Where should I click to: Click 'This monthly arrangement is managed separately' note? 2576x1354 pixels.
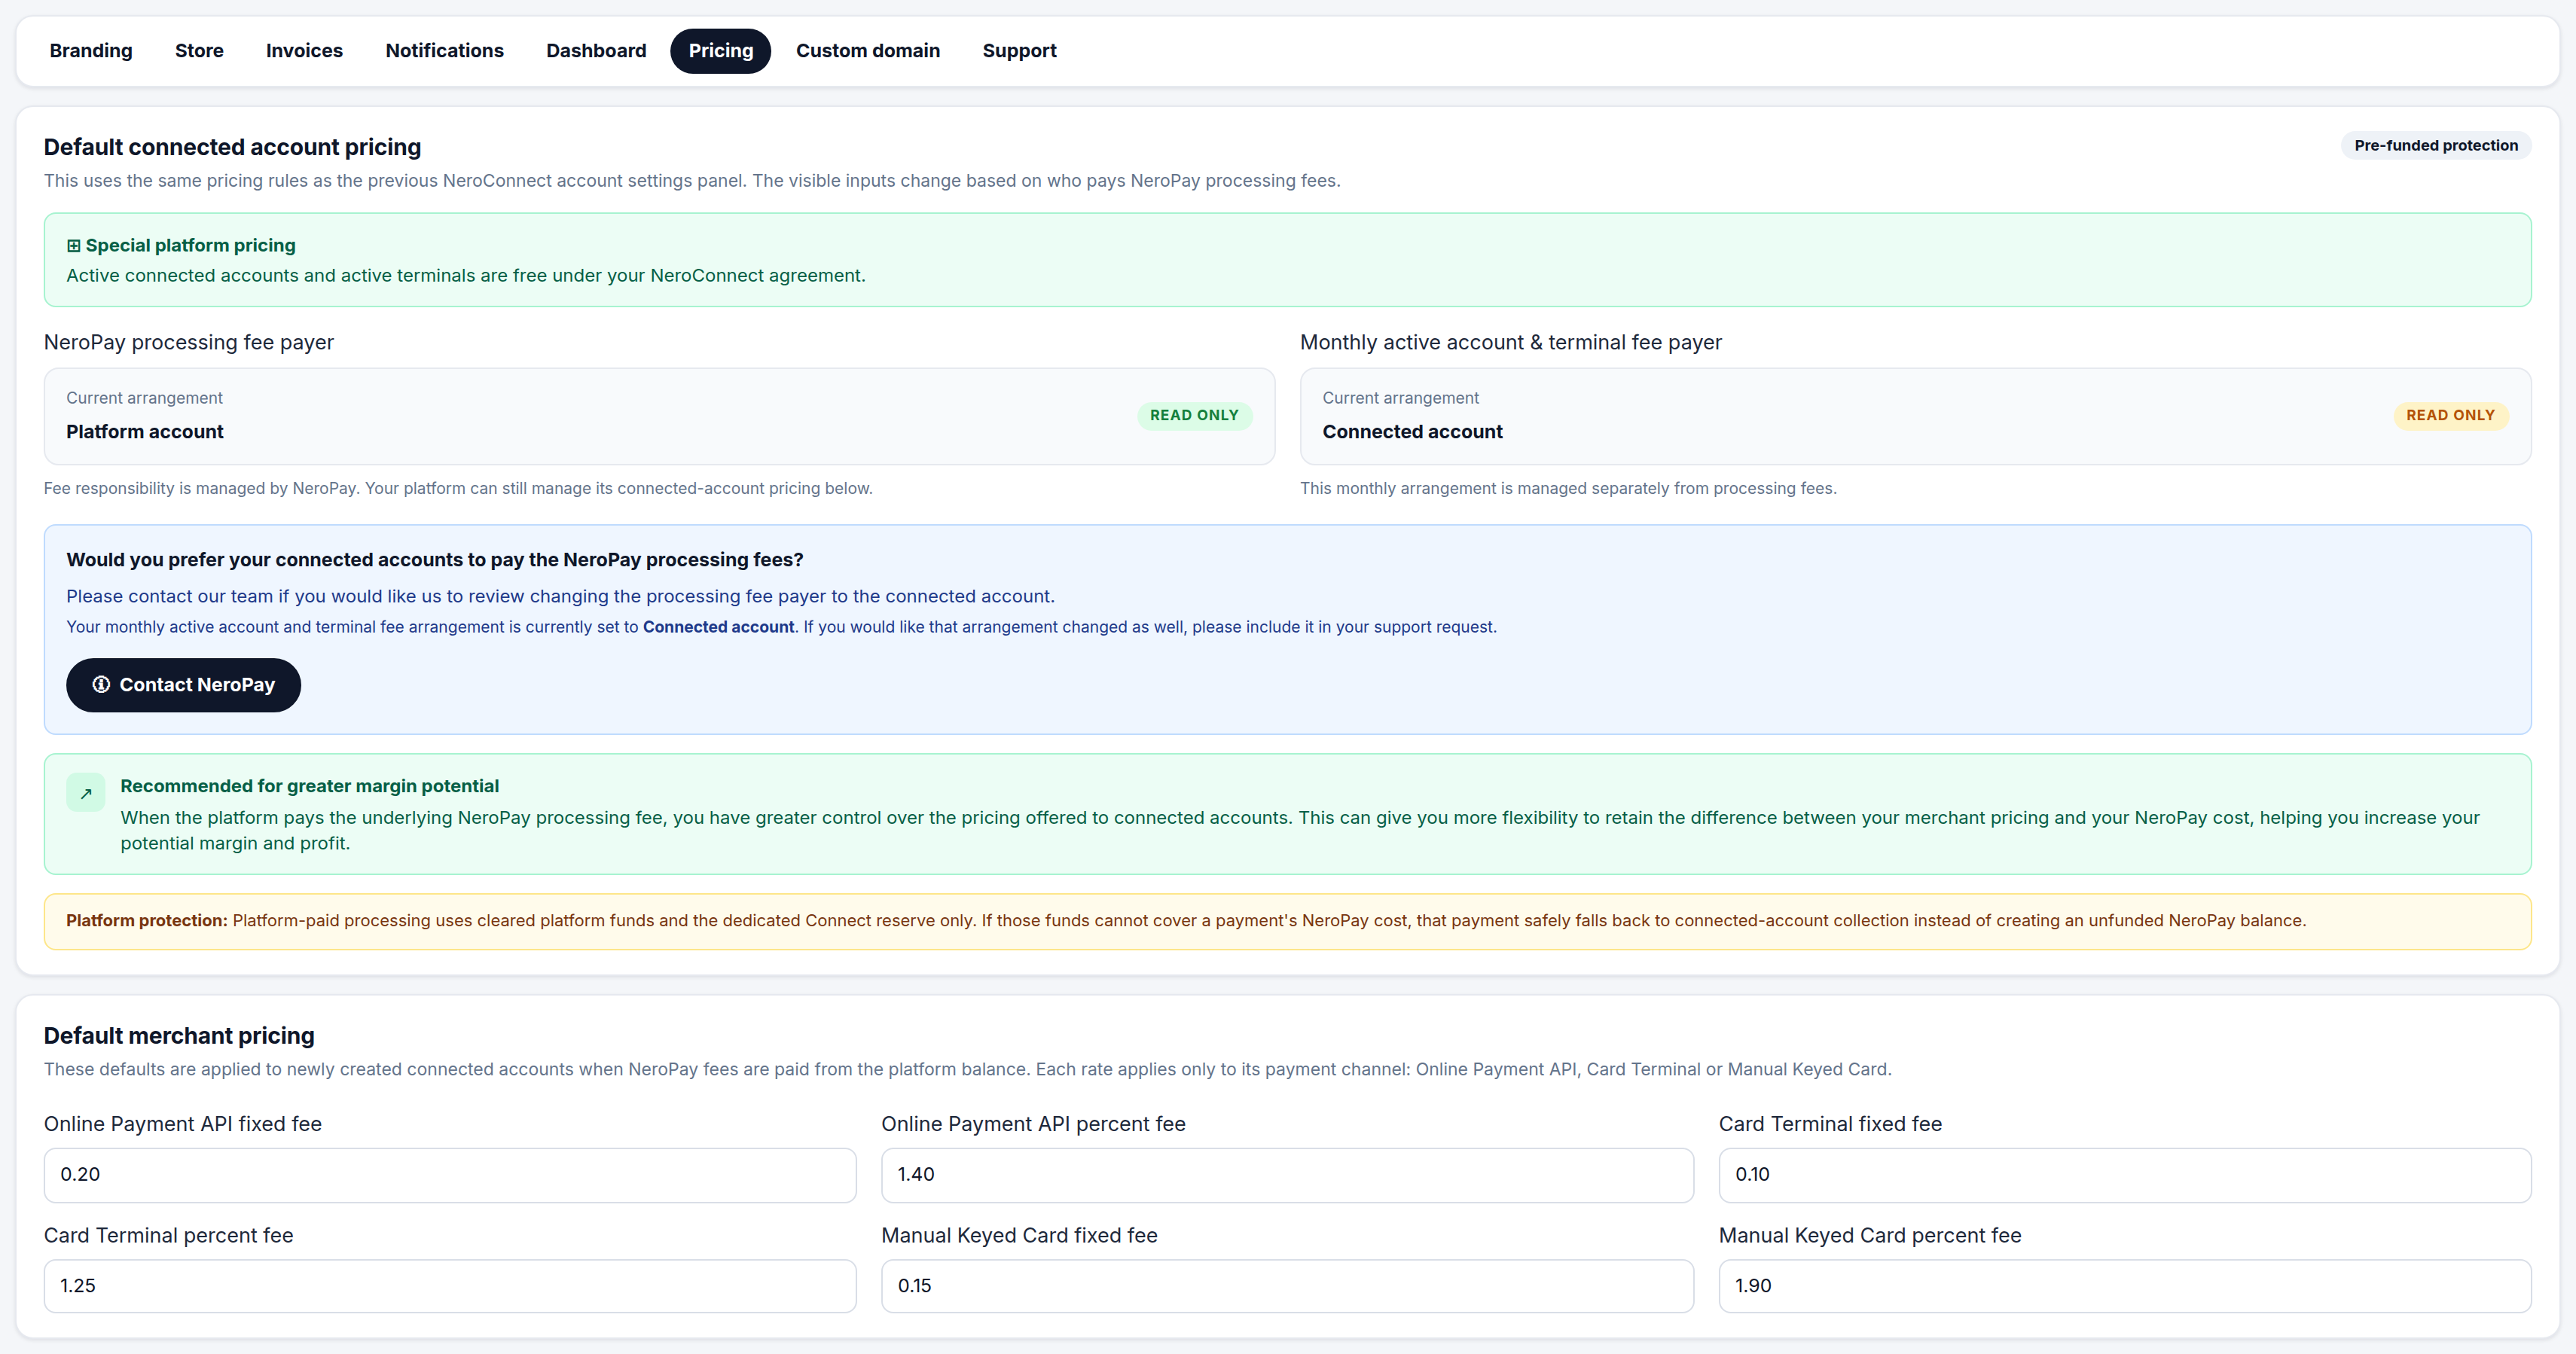point(1568,489)
